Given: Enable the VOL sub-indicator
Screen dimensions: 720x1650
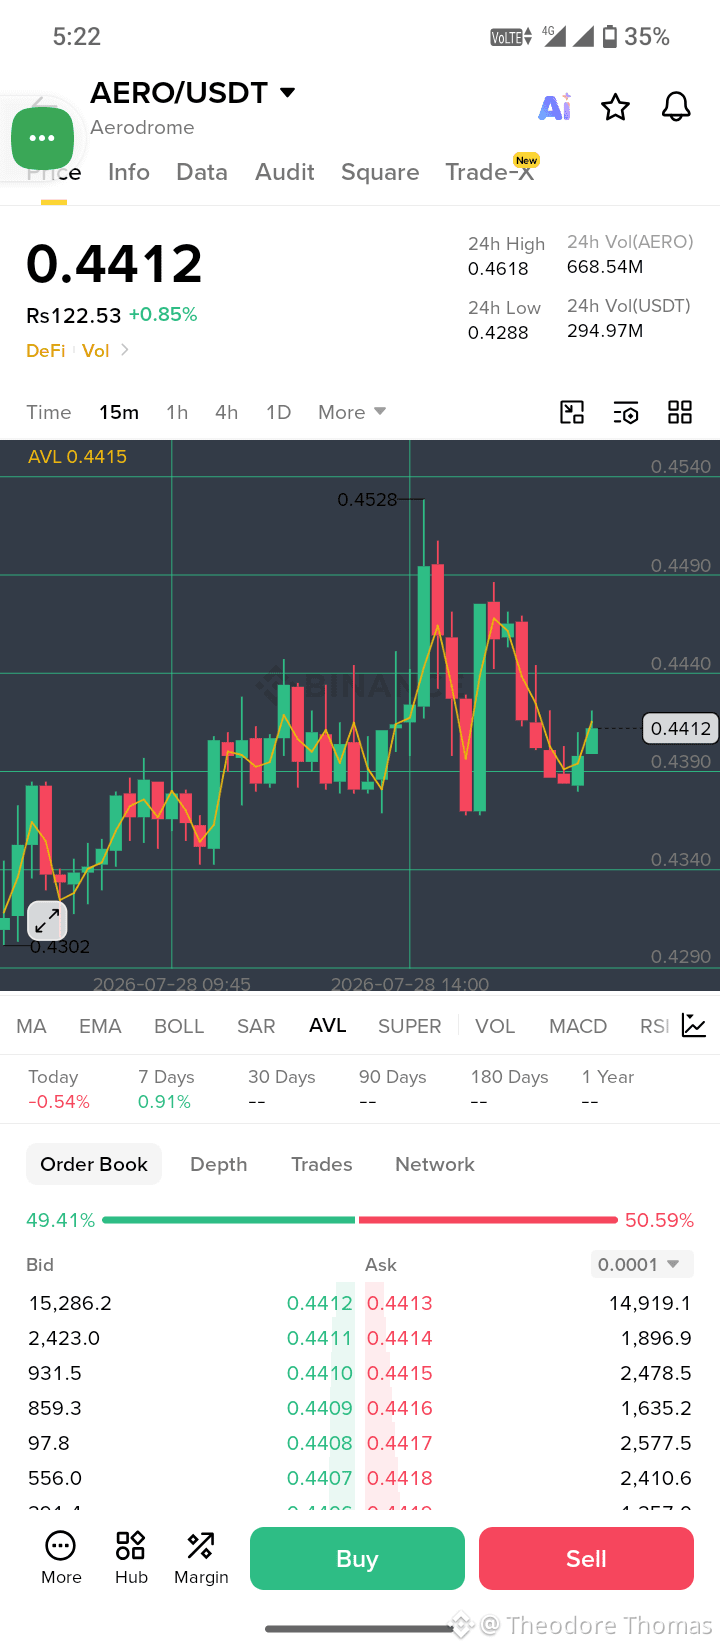Looking at the screenshot, I should pos(495,1026).
